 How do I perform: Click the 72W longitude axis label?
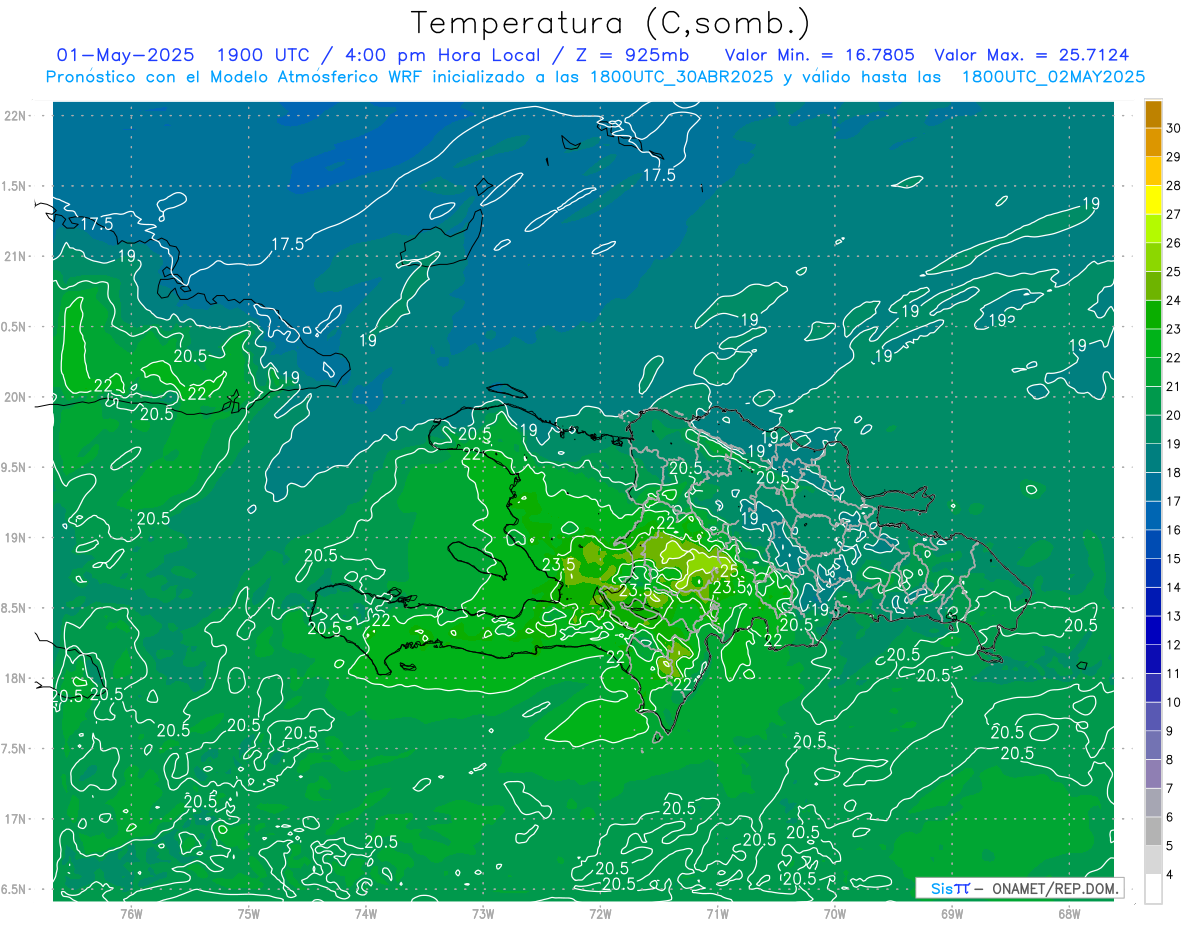click(600, 914)
